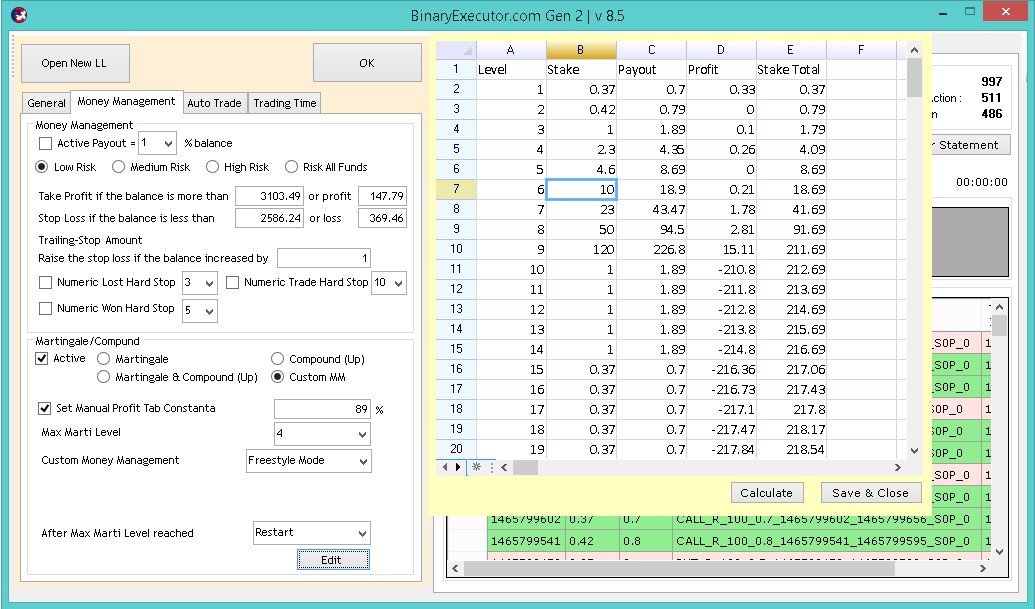1035x609 pixels.
Task: Click the Calculate button
Action: tap(766, 493)
